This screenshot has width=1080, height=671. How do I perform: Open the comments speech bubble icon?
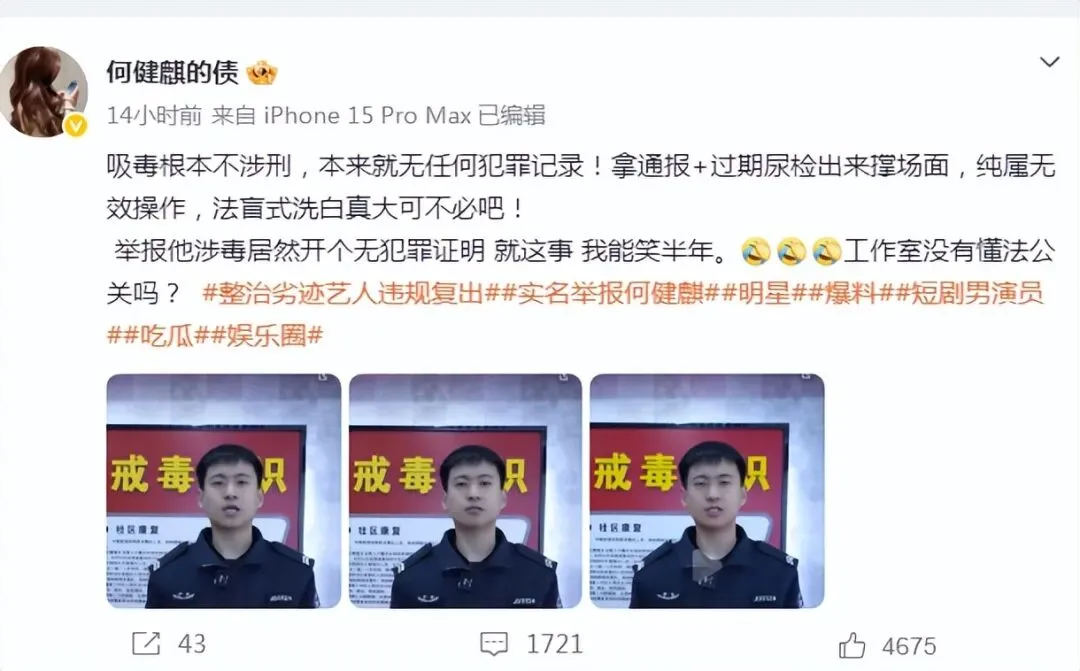coord(494,644)
